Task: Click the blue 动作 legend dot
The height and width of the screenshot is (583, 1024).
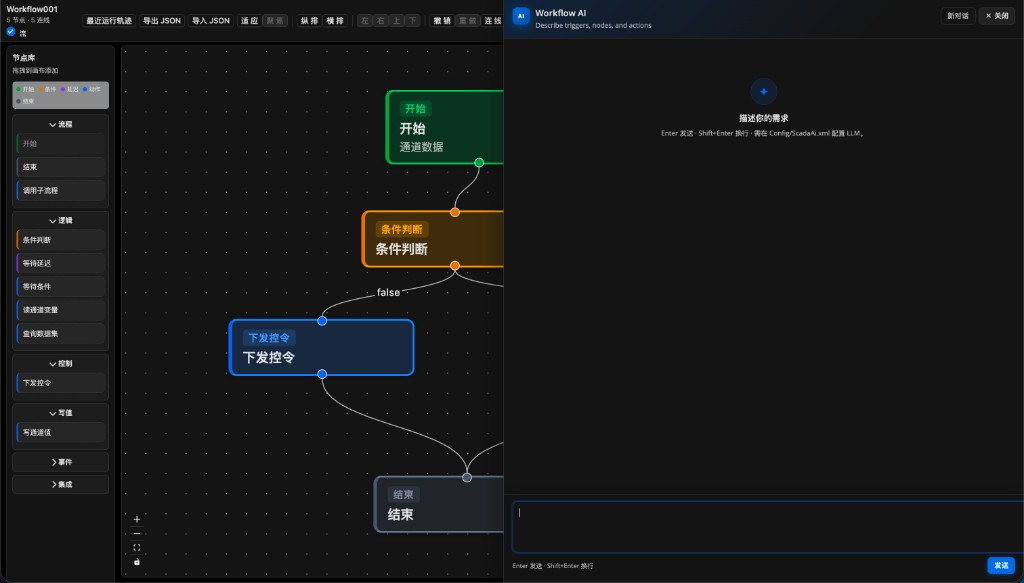Action: pyautogui.click(x=85, y=89)
